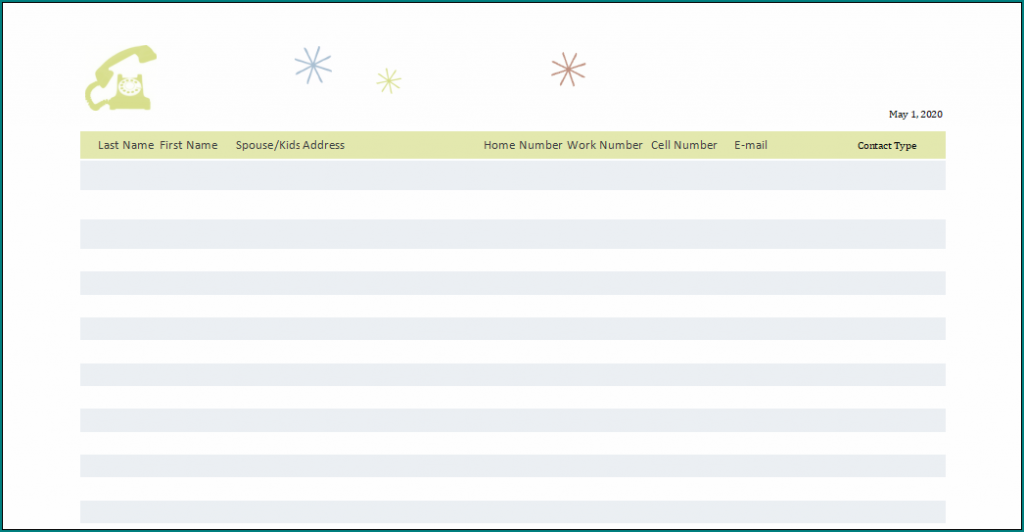Image resolution: width=1024 pixels, height=532 pixels.
Task: Select the May 1, 2020 date text
Action: (x=915, y=114)
